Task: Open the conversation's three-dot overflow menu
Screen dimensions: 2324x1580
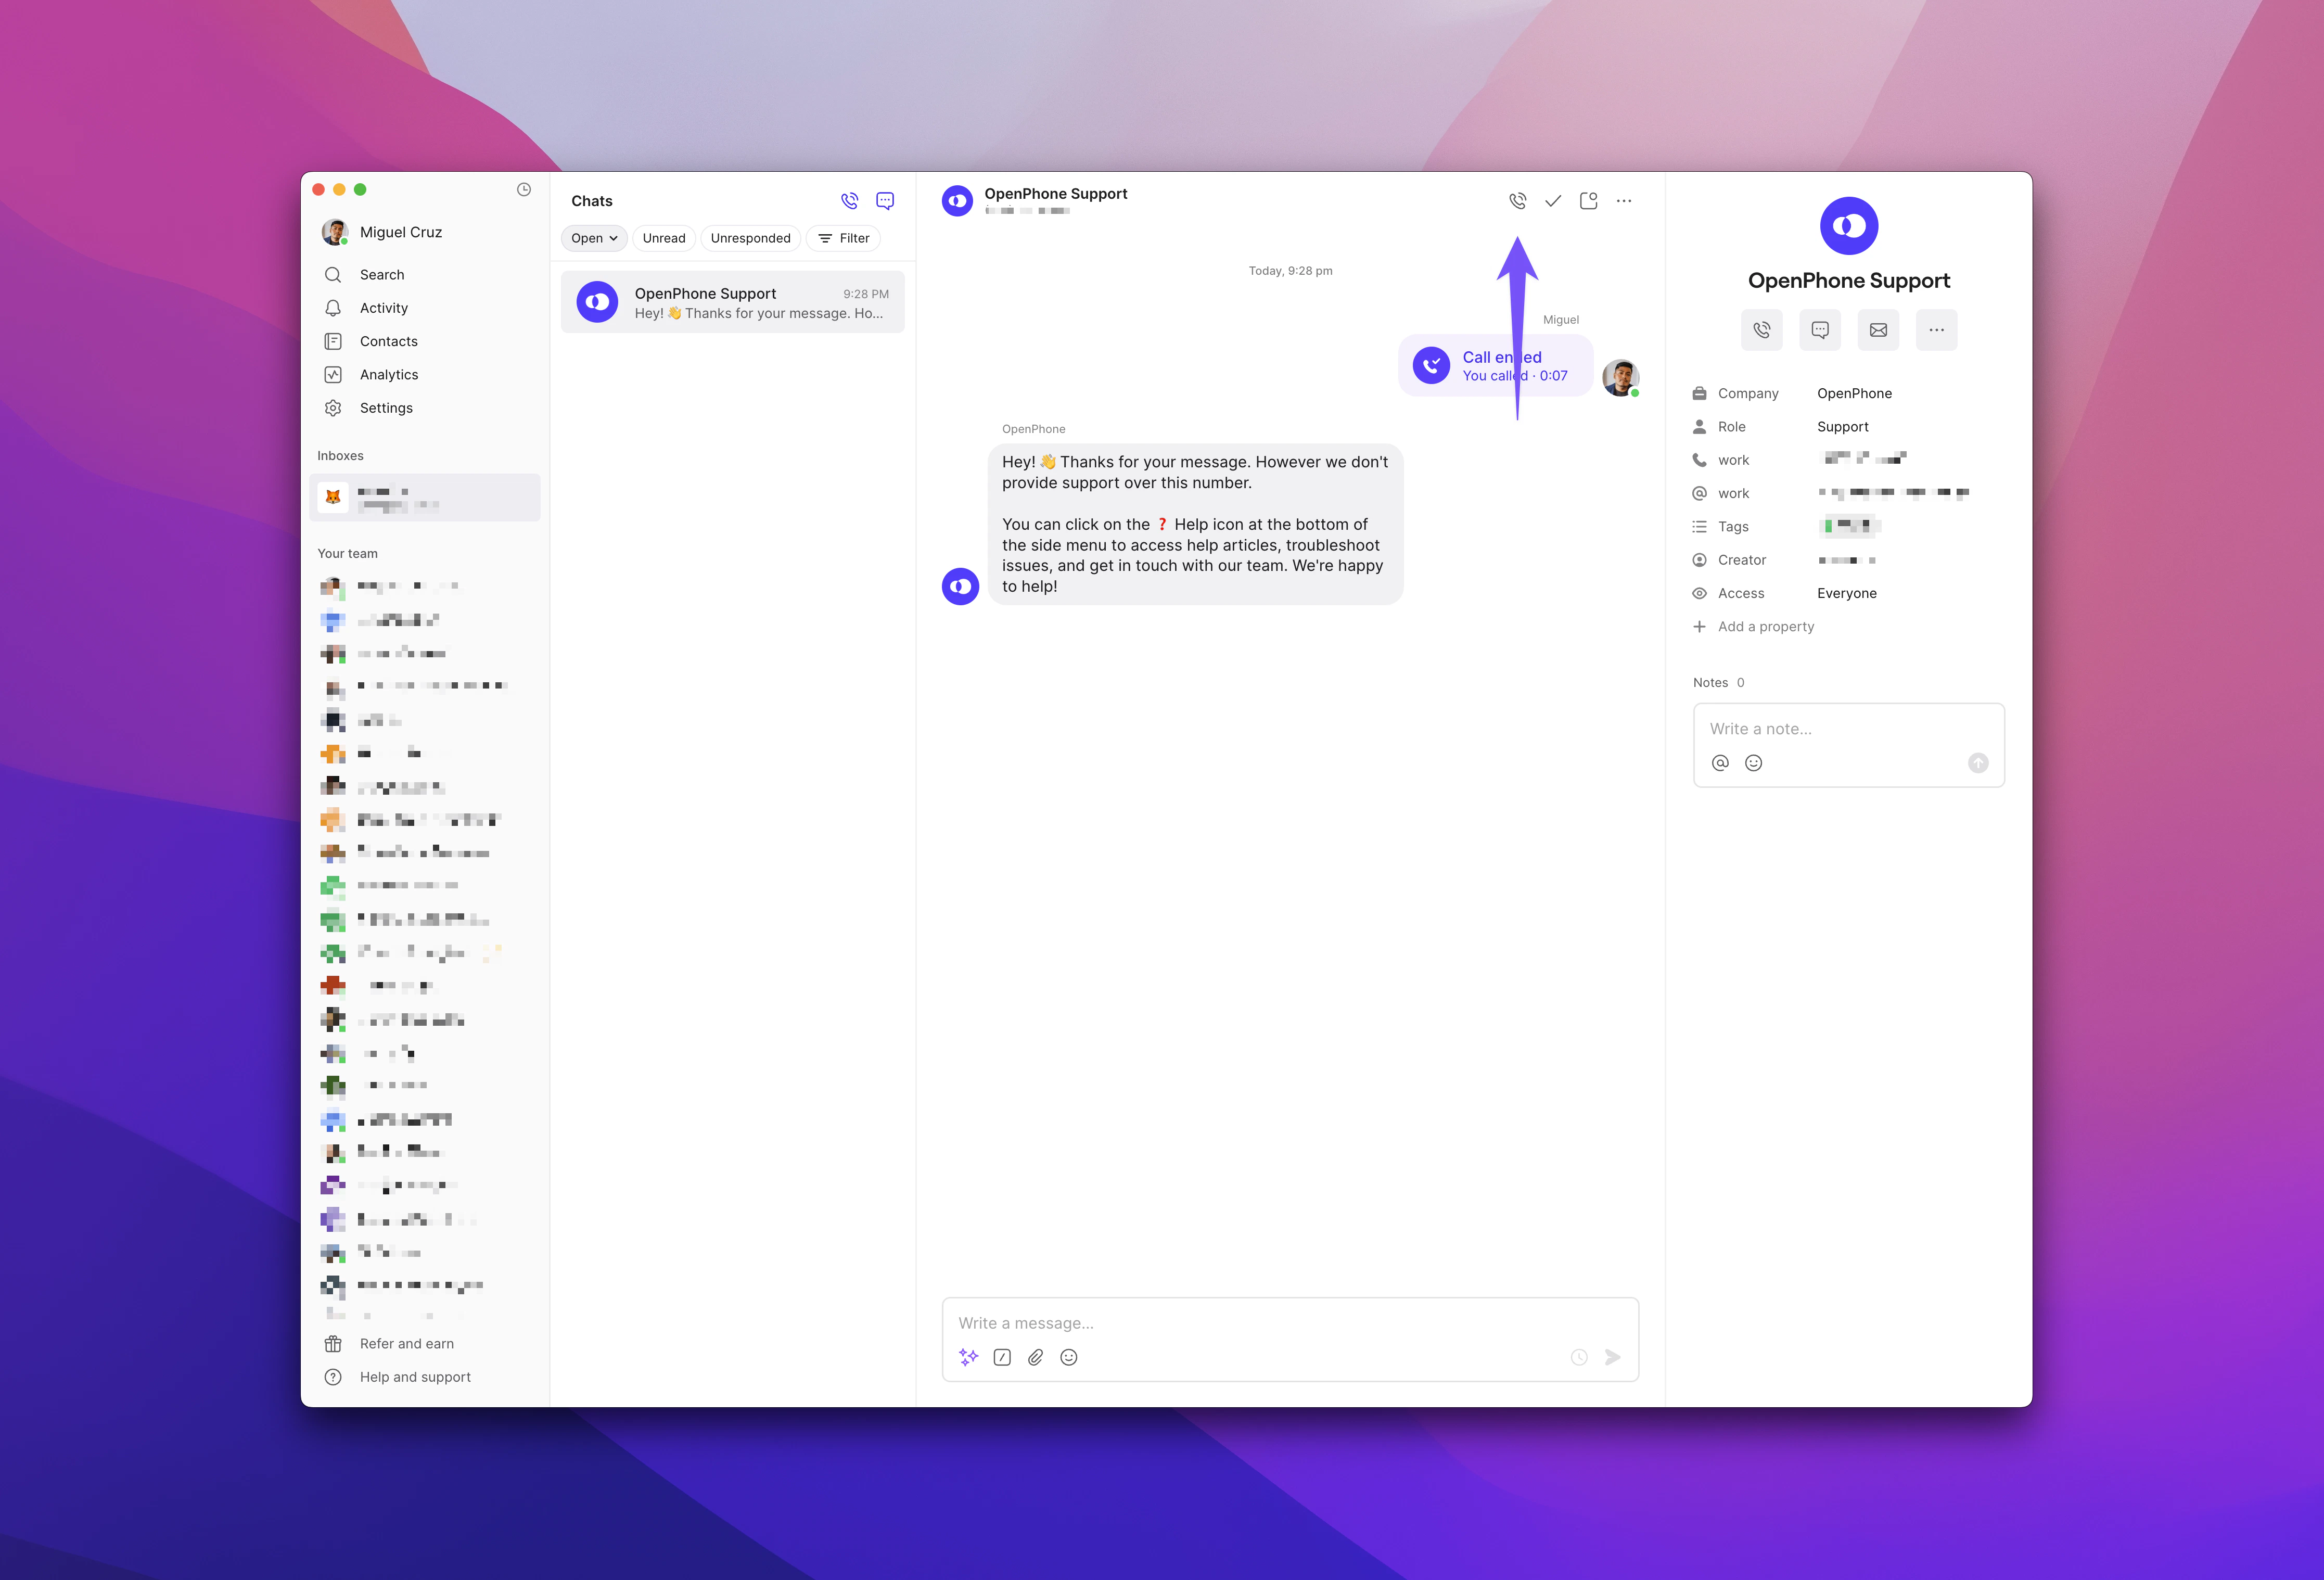Action: [x=1623, y=200]
